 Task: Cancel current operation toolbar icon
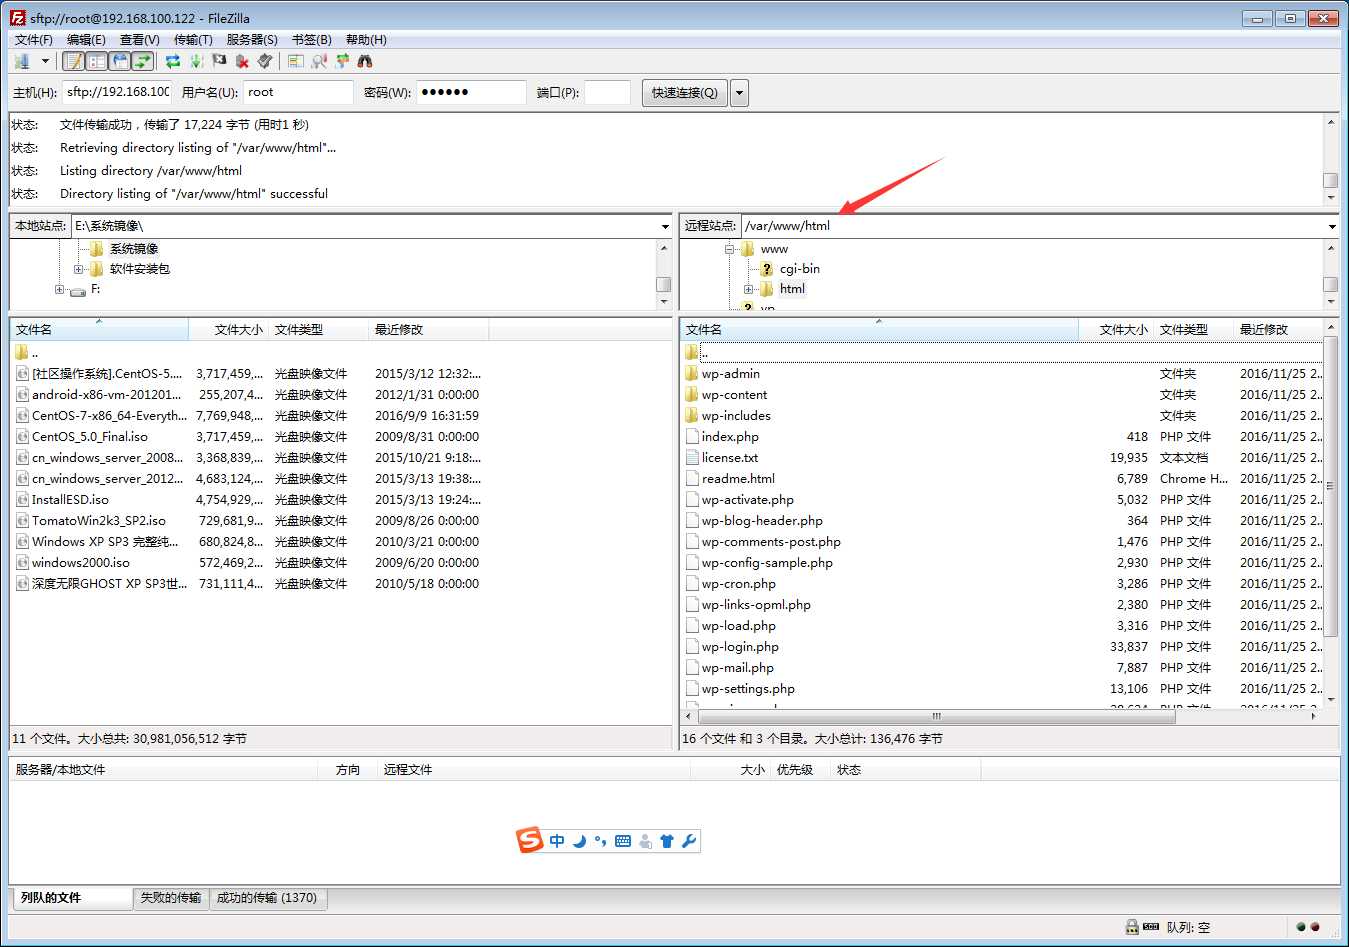click(219, 62)
